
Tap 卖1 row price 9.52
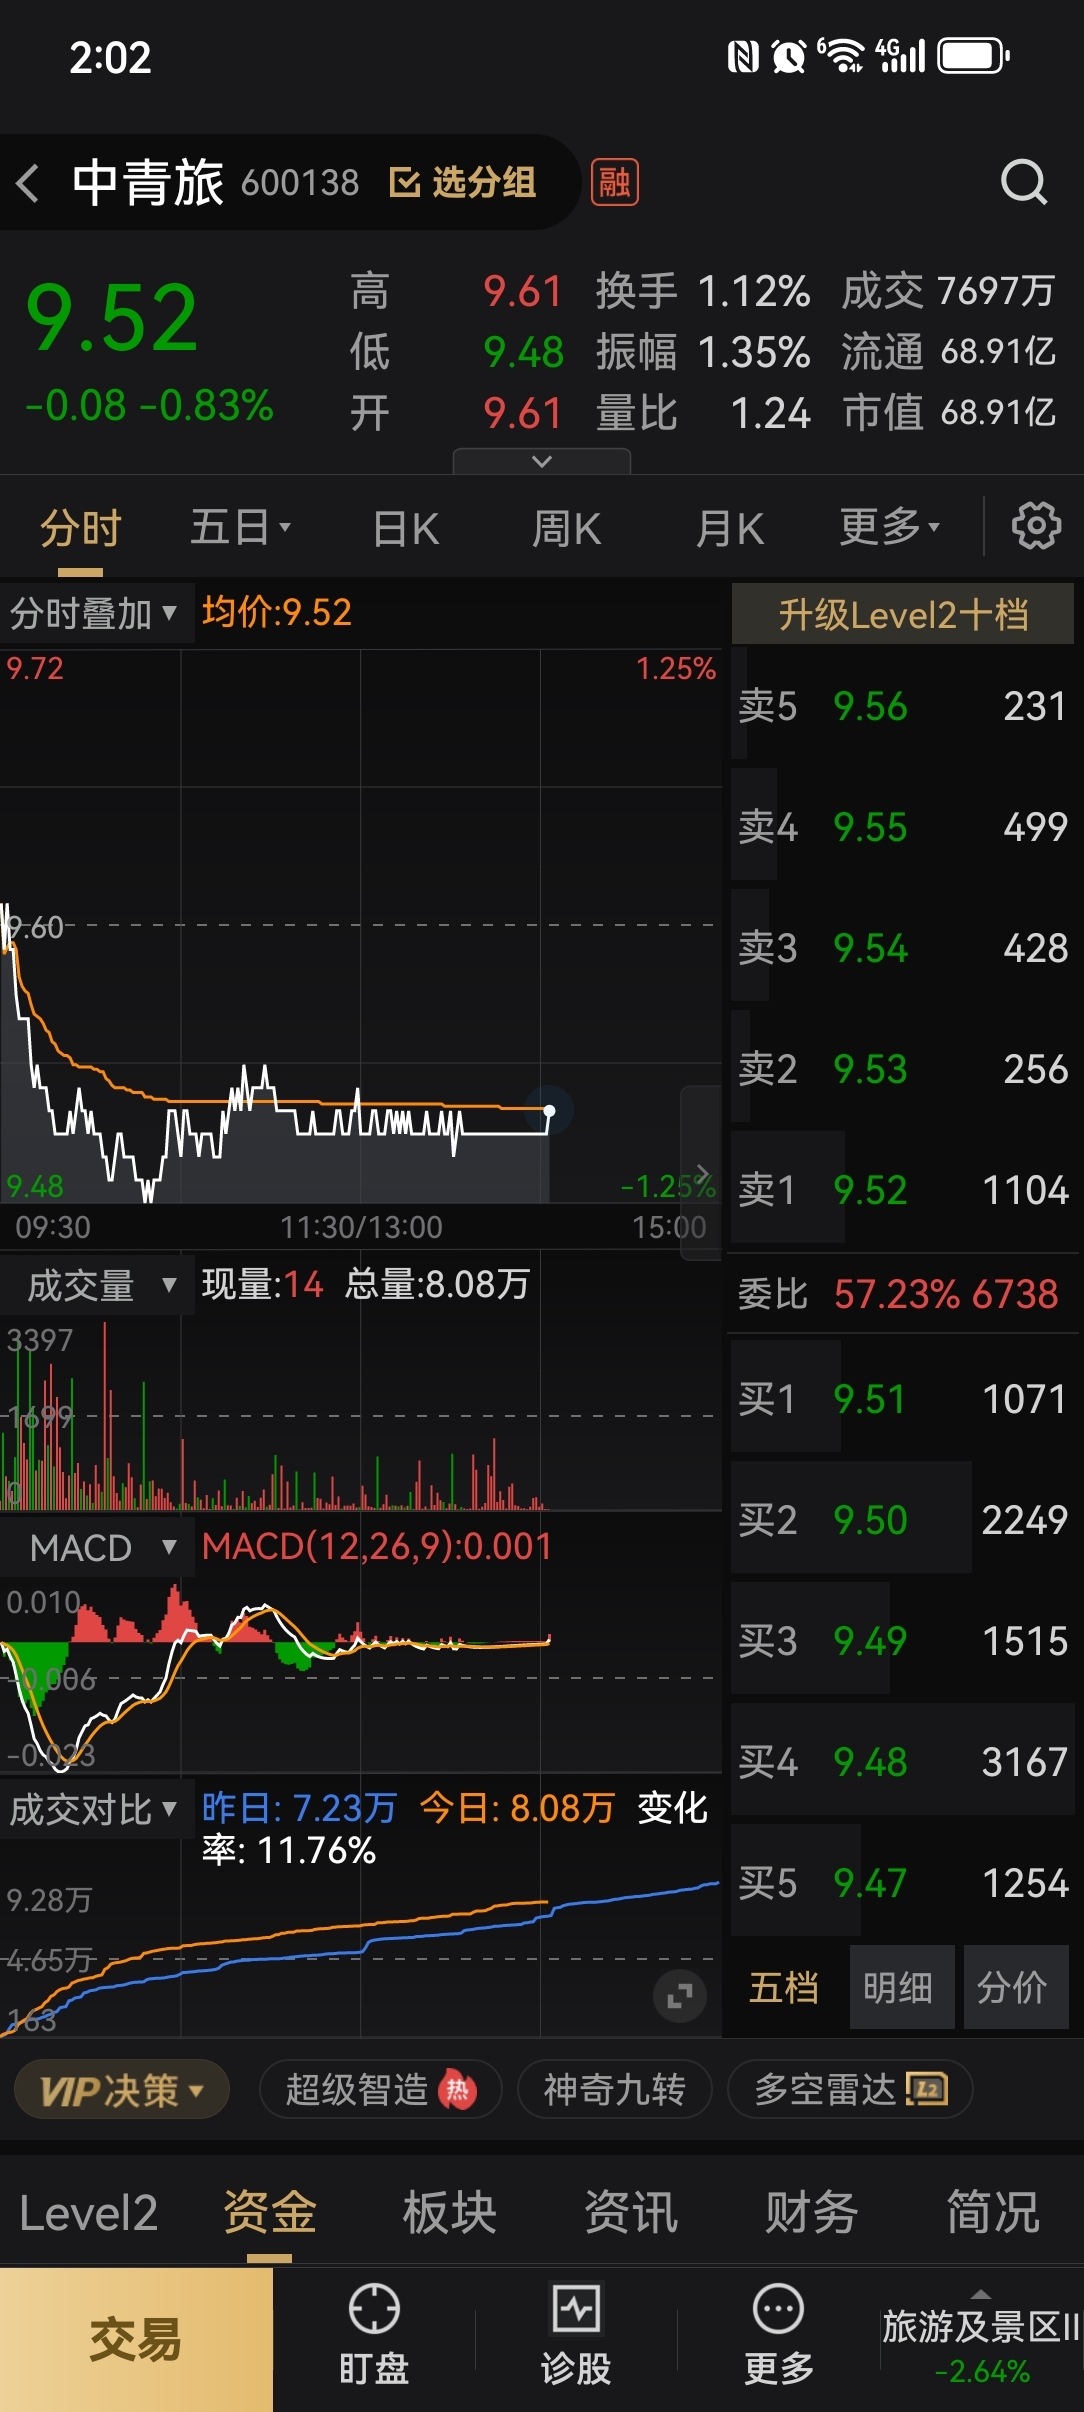(870, 1191)
